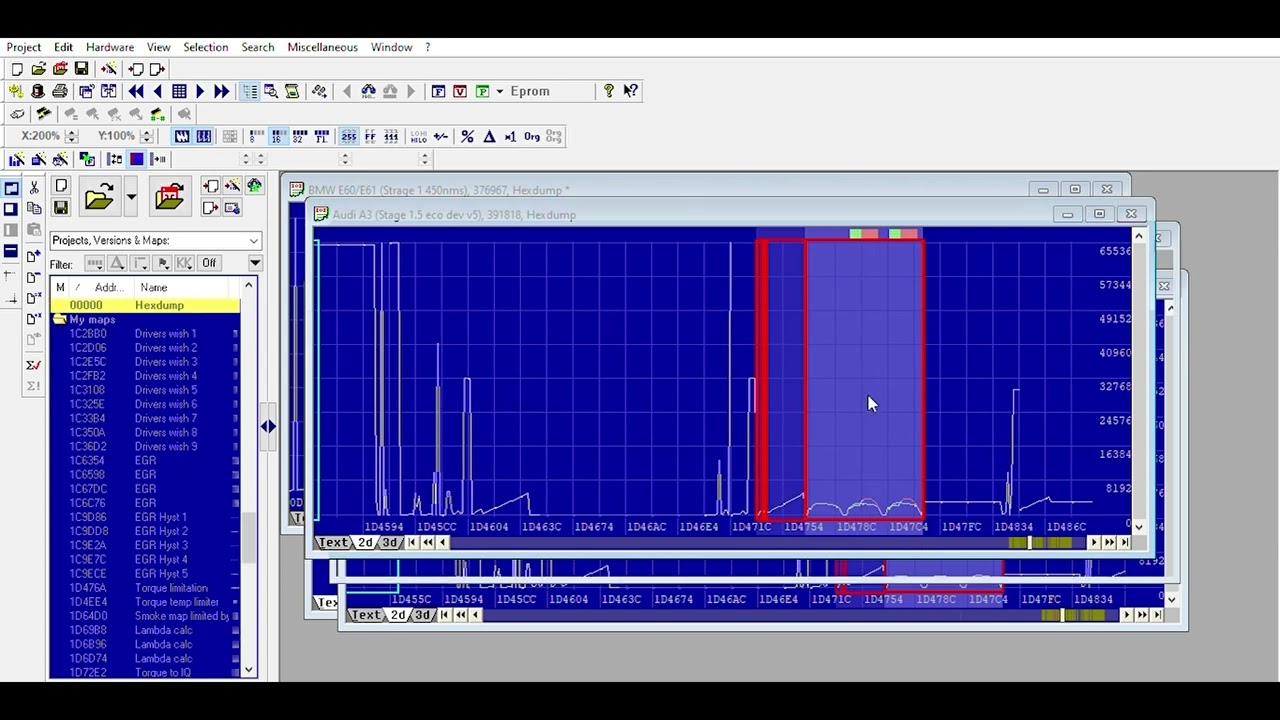Toggle the 255 decimal number format
1280x720 pixels.
click(348, 136)
